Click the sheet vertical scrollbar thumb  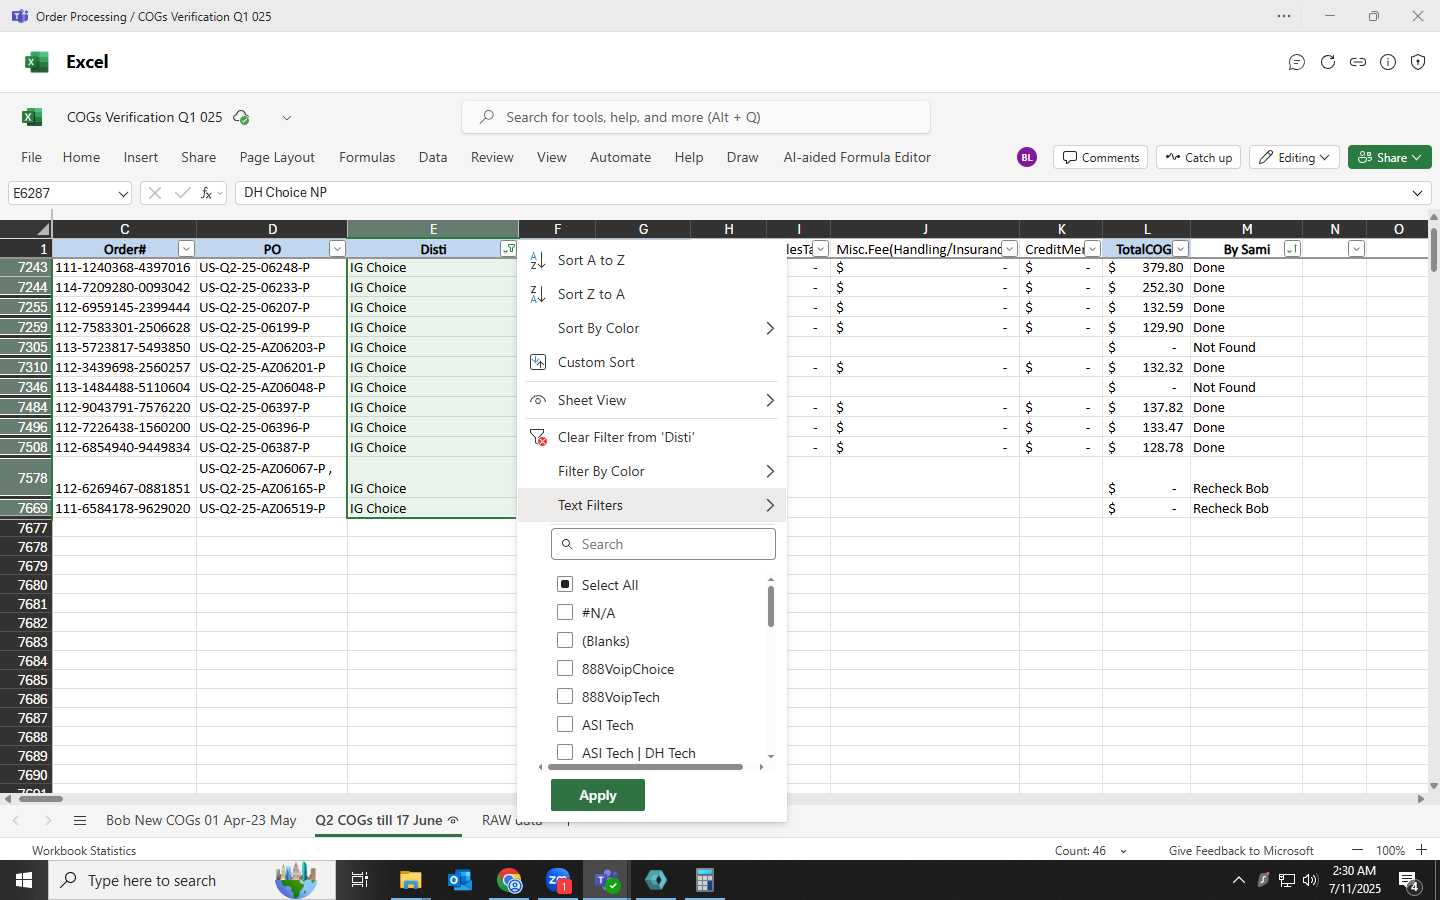1433,250
